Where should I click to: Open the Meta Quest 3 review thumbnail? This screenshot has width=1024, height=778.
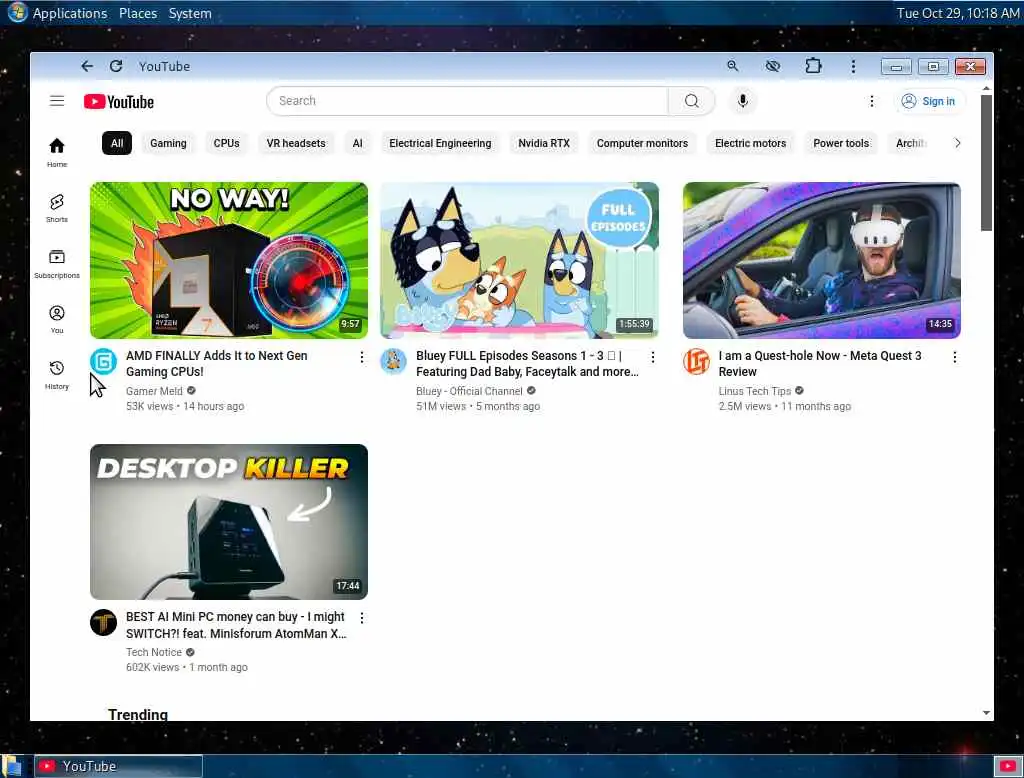click(x=822, y=260)
